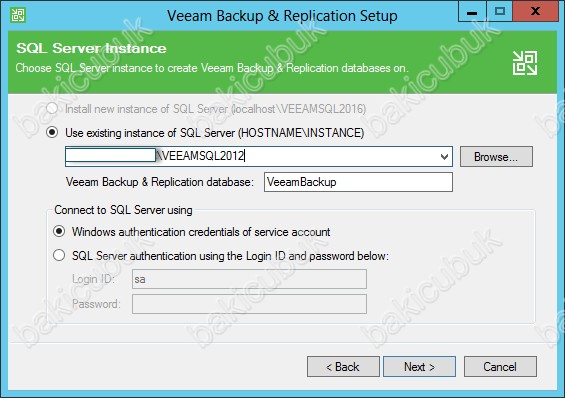Go to the previous step with Back
The width and height of the screenshot is (565, 398).
[343, 367]
